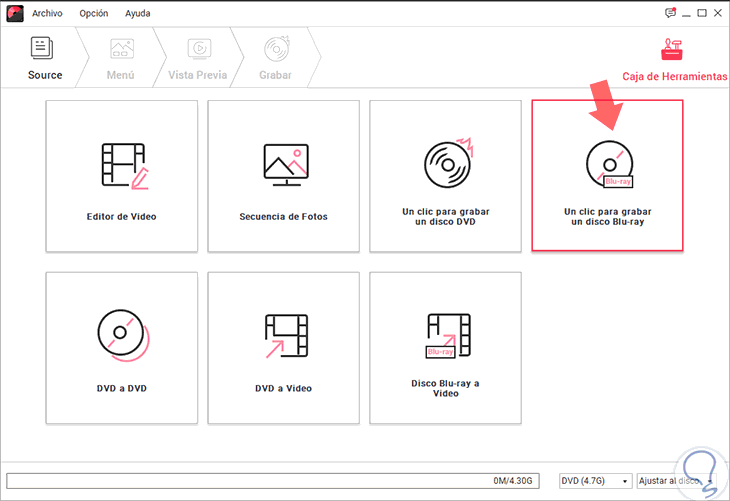Open the DVD a DVD copy tool

click(x=122, y=348)
